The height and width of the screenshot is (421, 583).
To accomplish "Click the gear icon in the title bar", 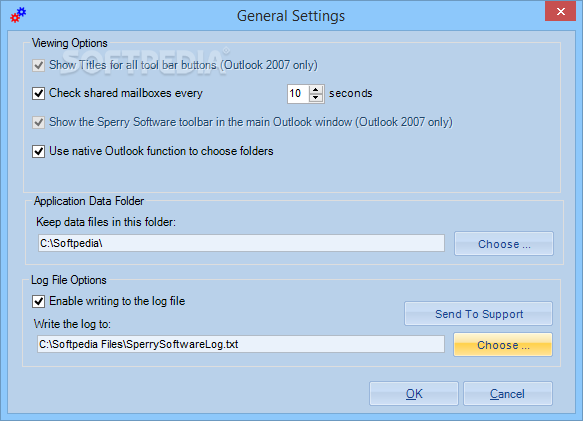I will (18, 15).
